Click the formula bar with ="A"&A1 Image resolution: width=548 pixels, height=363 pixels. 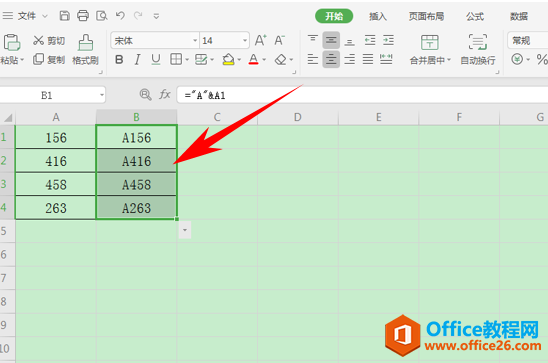coord(362,95)
